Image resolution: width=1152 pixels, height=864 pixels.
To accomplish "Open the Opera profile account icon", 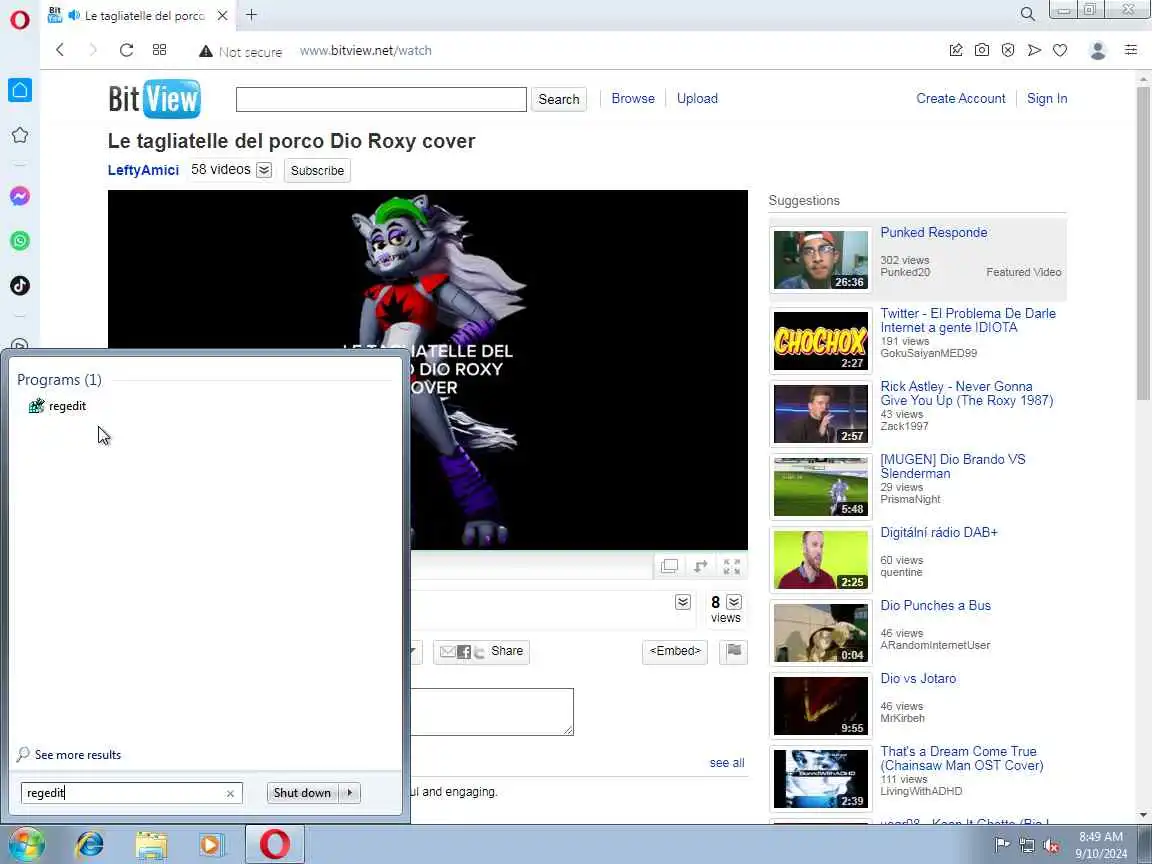I will click(1098, 50).
